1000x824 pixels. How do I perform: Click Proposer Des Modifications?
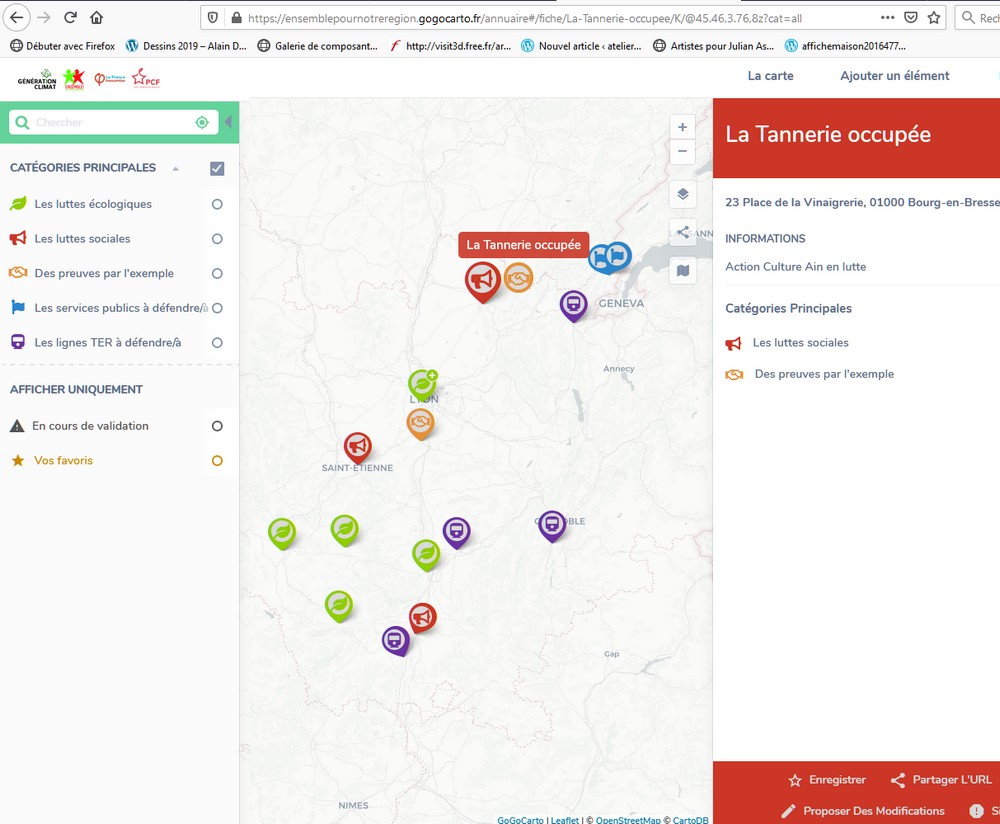coord(863,811)
